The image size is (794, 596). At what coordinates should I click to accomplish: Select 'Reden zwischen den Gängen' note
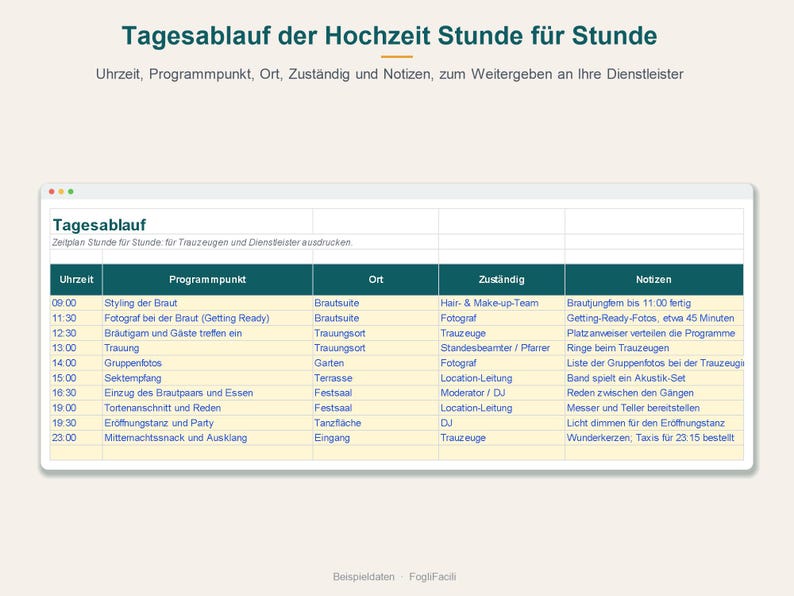[654, 393]
